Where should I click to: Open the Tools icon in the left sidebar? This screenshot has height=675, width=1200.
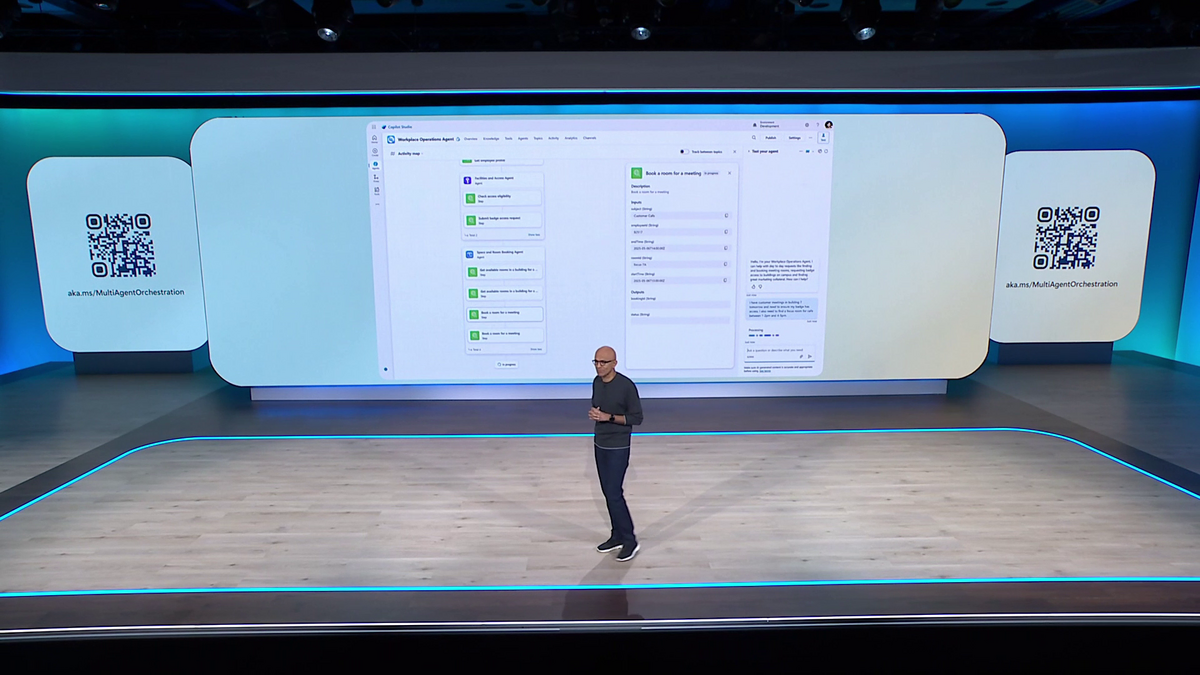click(x=376, y=191)
